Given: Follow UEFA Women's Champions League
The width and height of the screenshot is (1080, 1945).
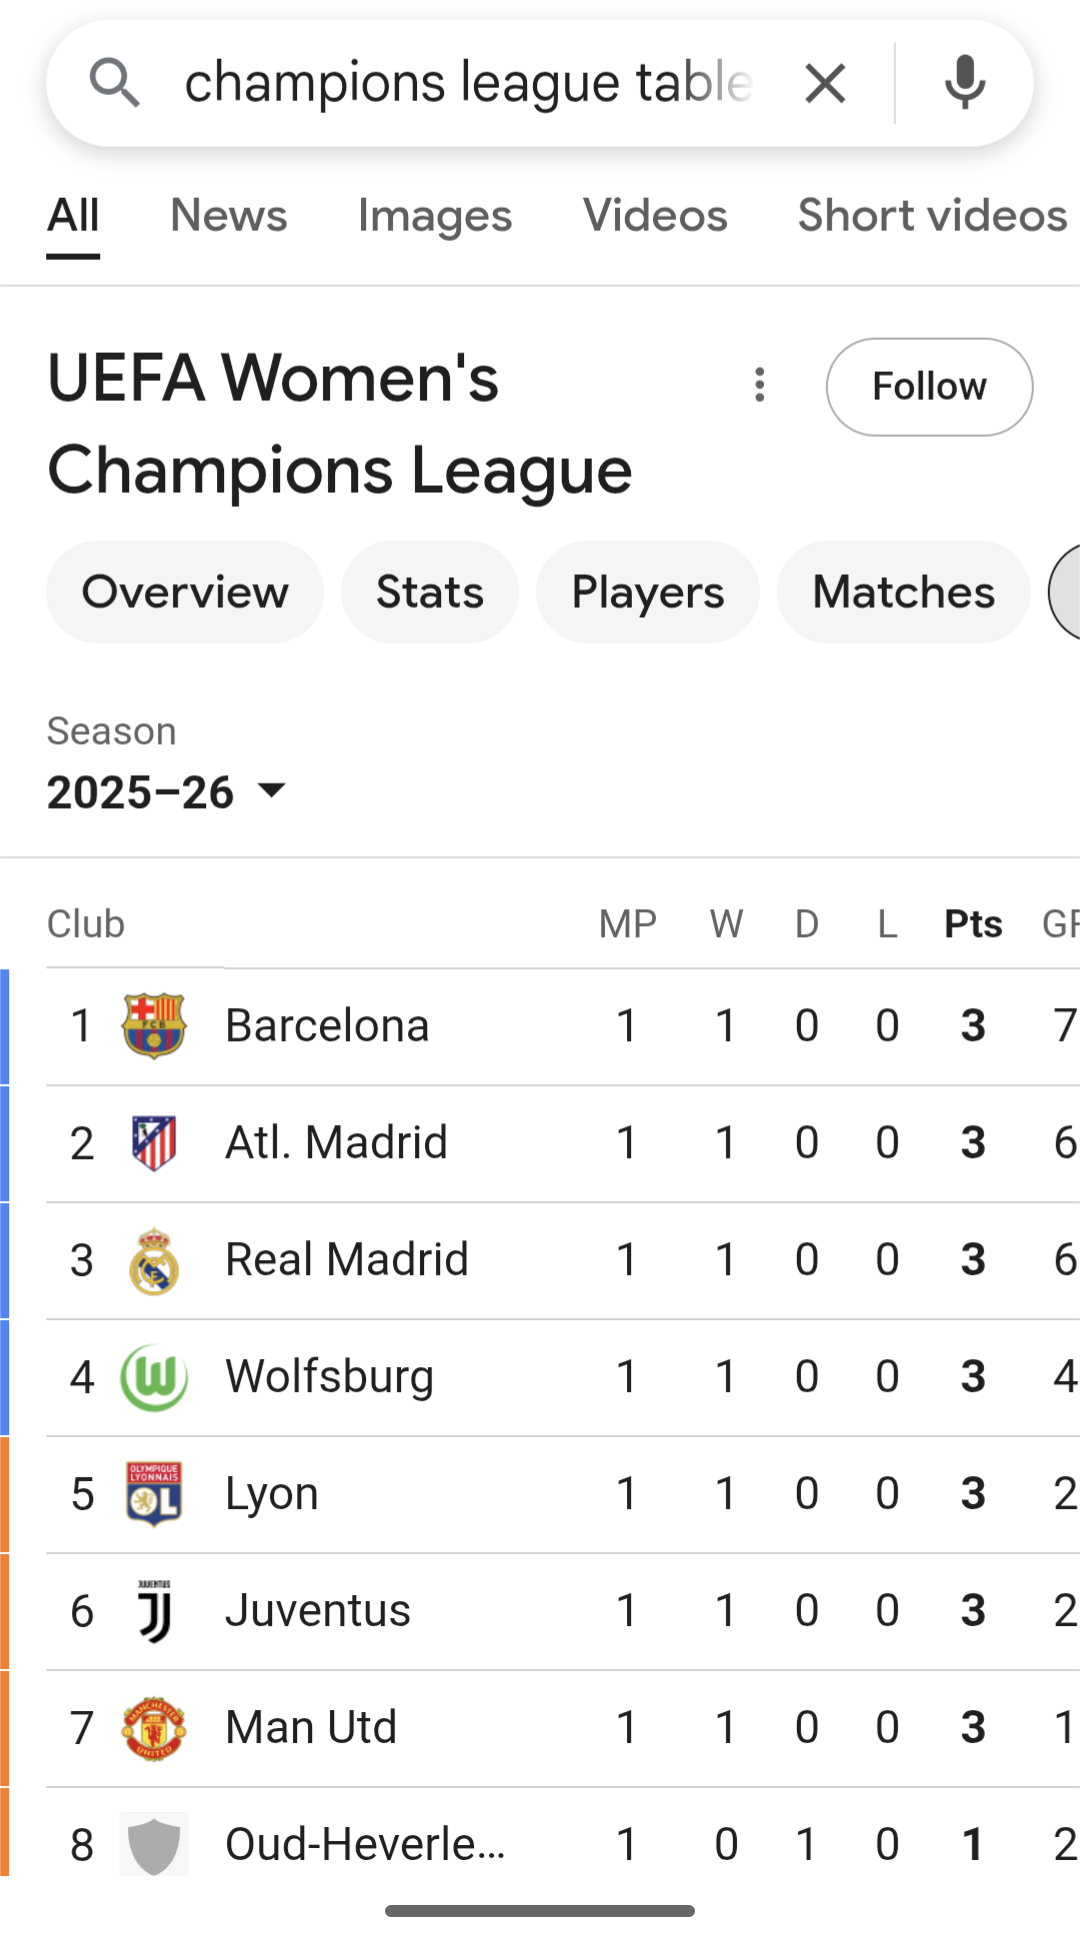Looking at the screenshot, I should point(929,387).
